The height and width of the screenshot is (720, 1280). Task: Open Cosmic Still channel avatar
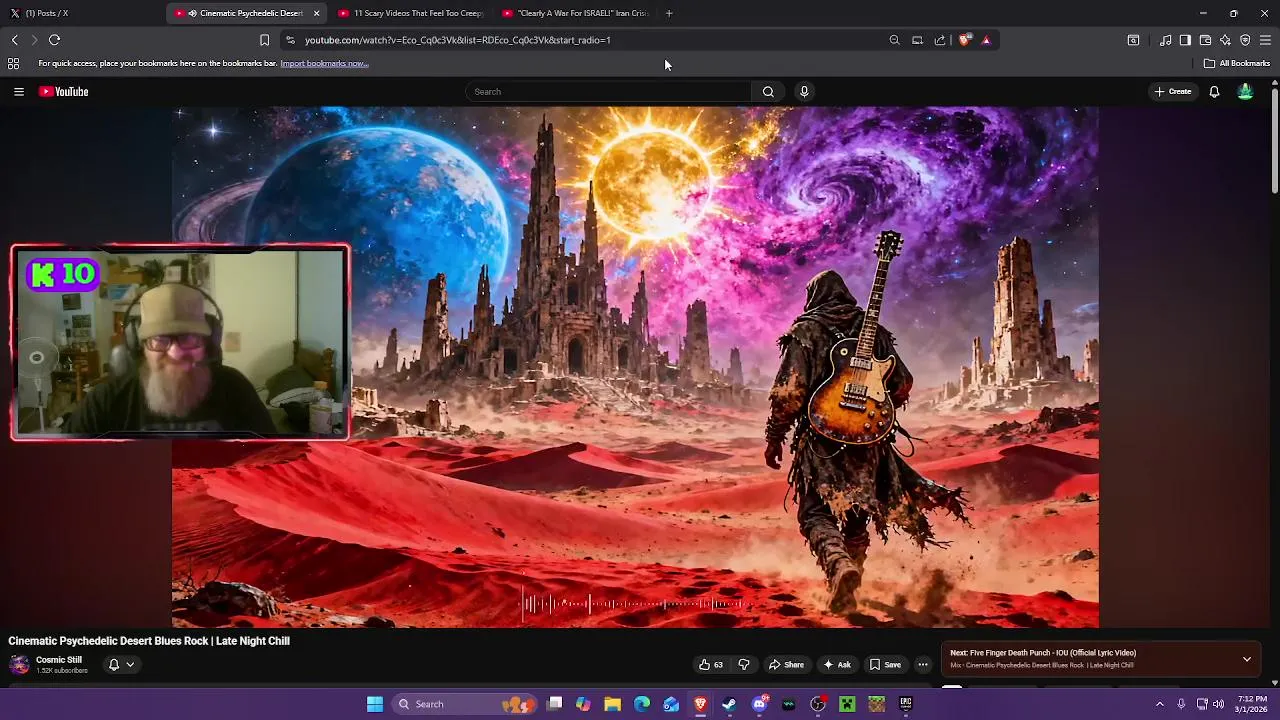point(19,665)
